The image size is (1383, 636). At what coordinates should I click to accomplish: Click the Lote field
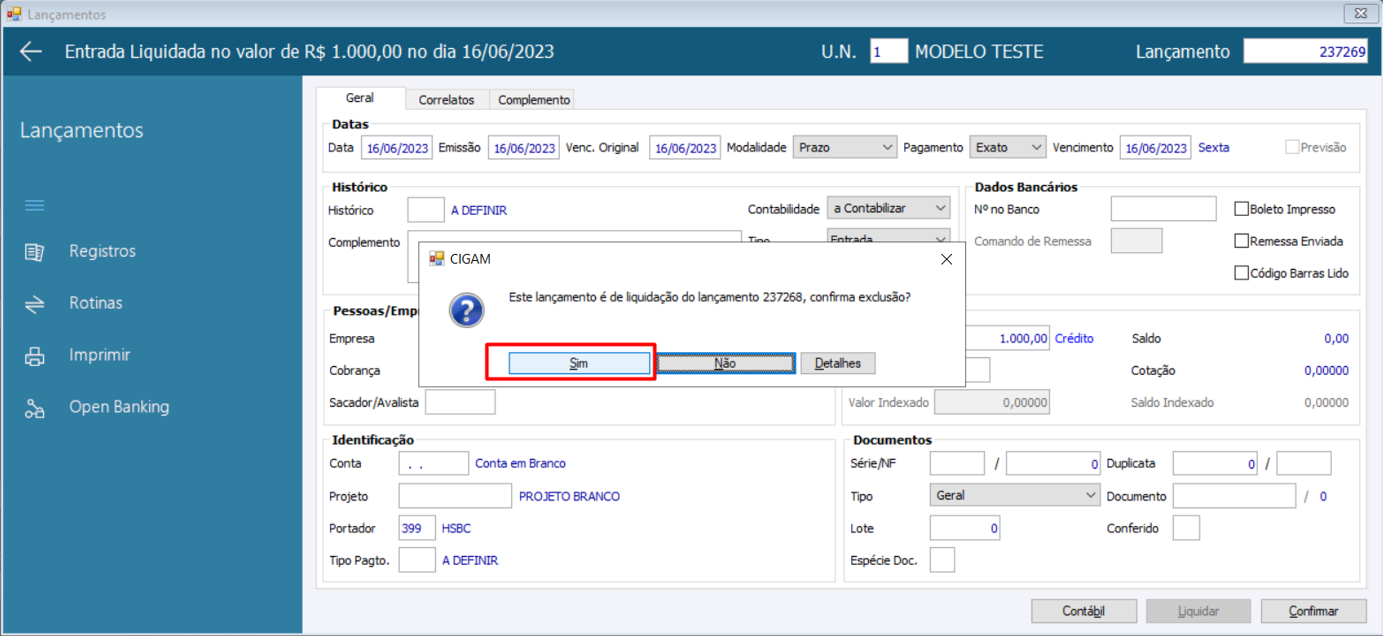(x=965, y=528)
